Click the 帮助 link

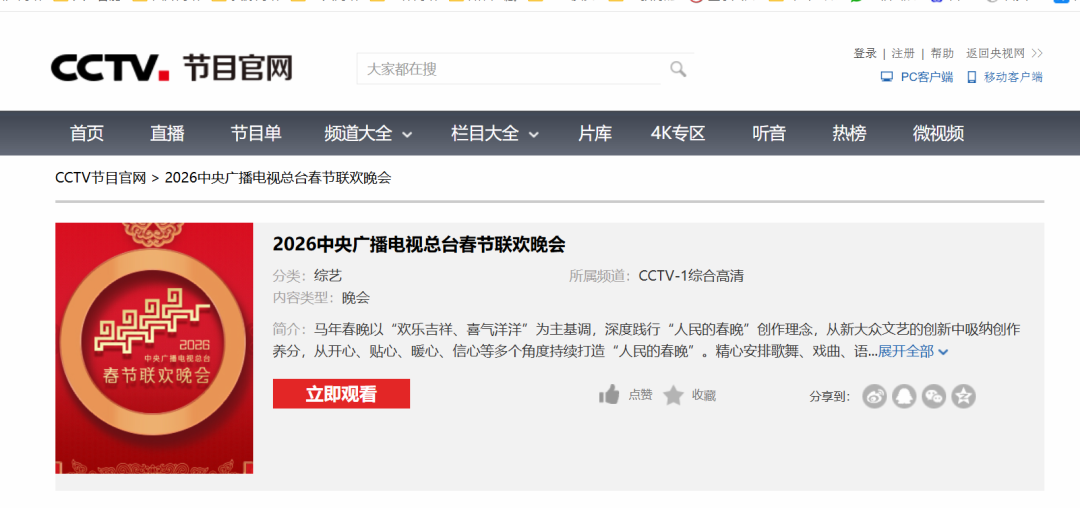[x=942, y=53]
